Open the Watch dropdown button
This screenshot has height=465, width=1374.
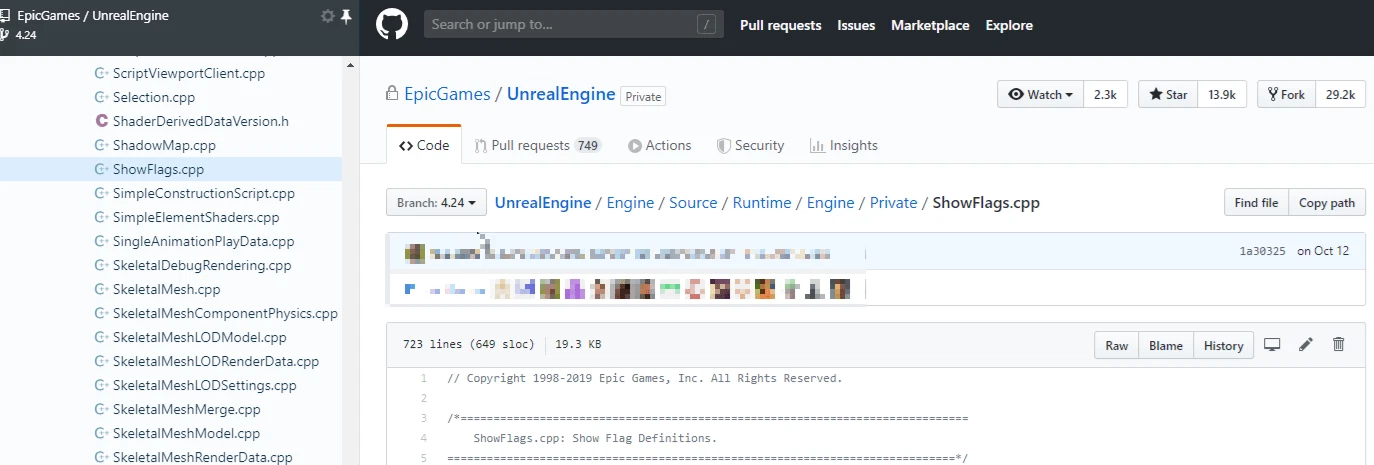click(x=1040, y=94)
